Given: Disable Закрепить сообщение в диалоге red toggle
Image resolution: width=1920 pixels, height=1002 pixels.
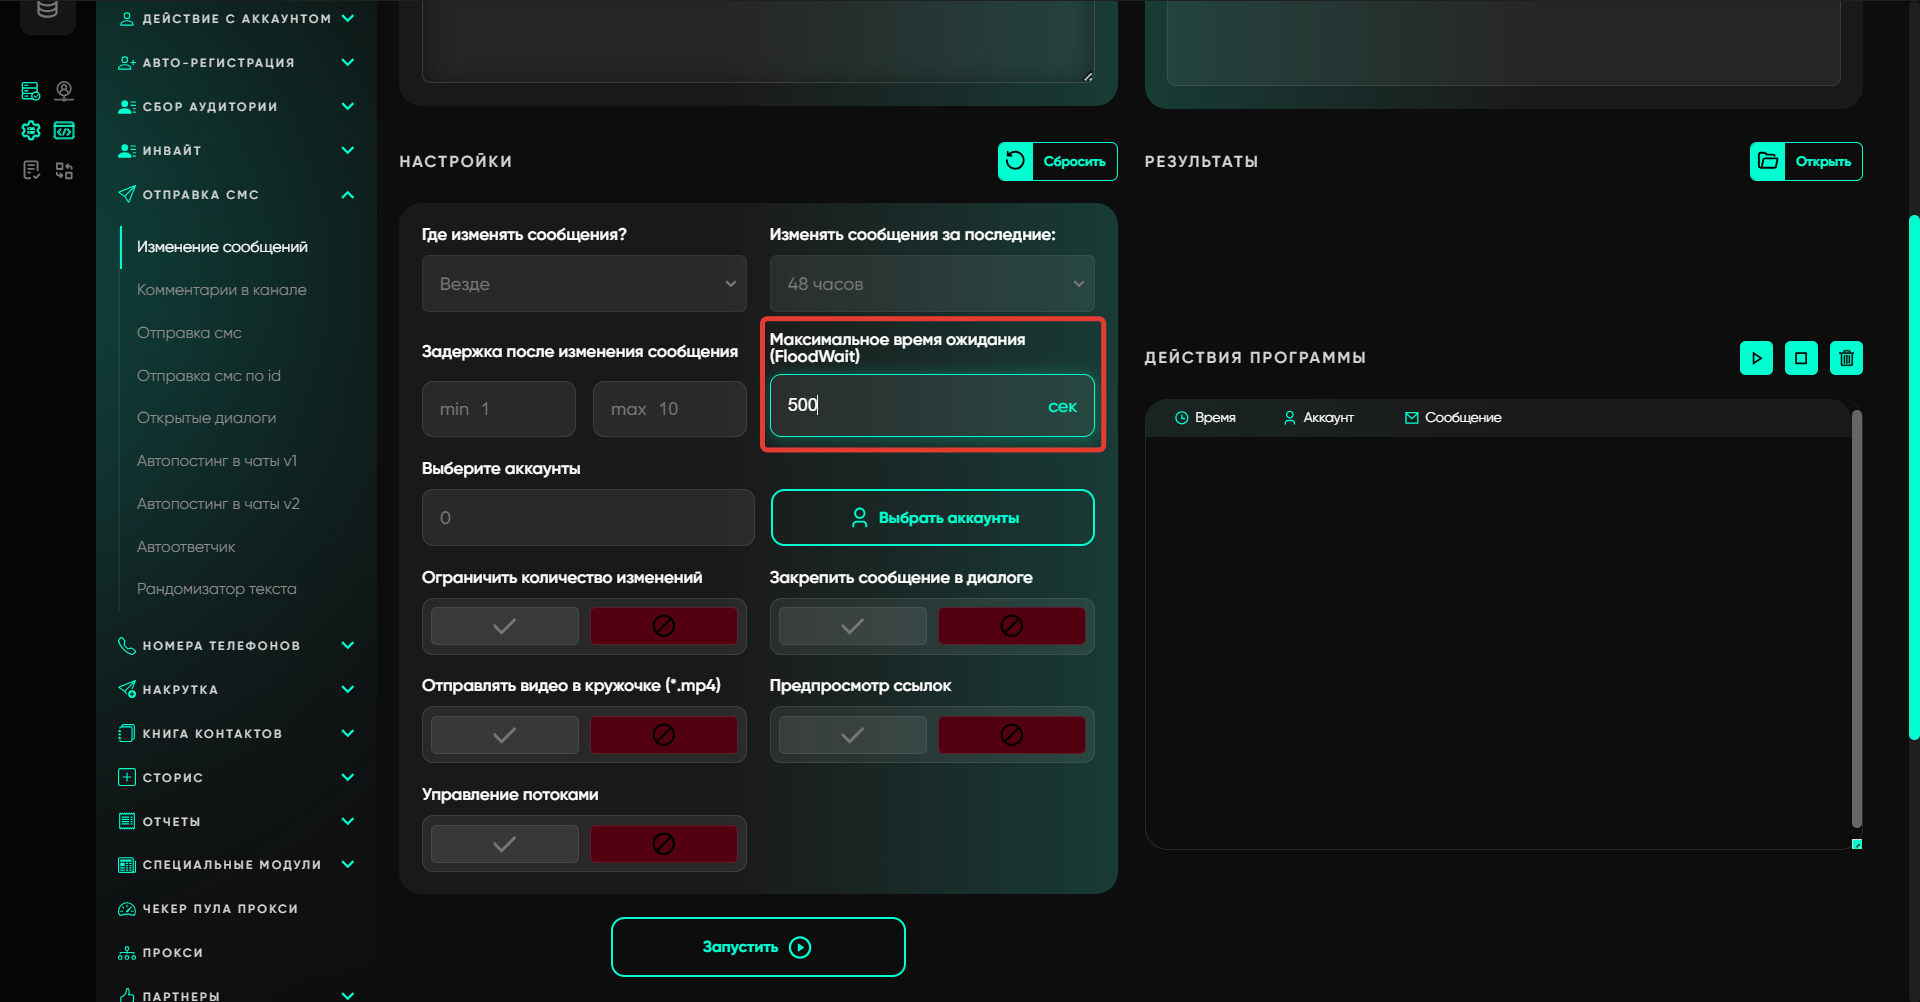Looking at the screenshot, I should 1011,626.
